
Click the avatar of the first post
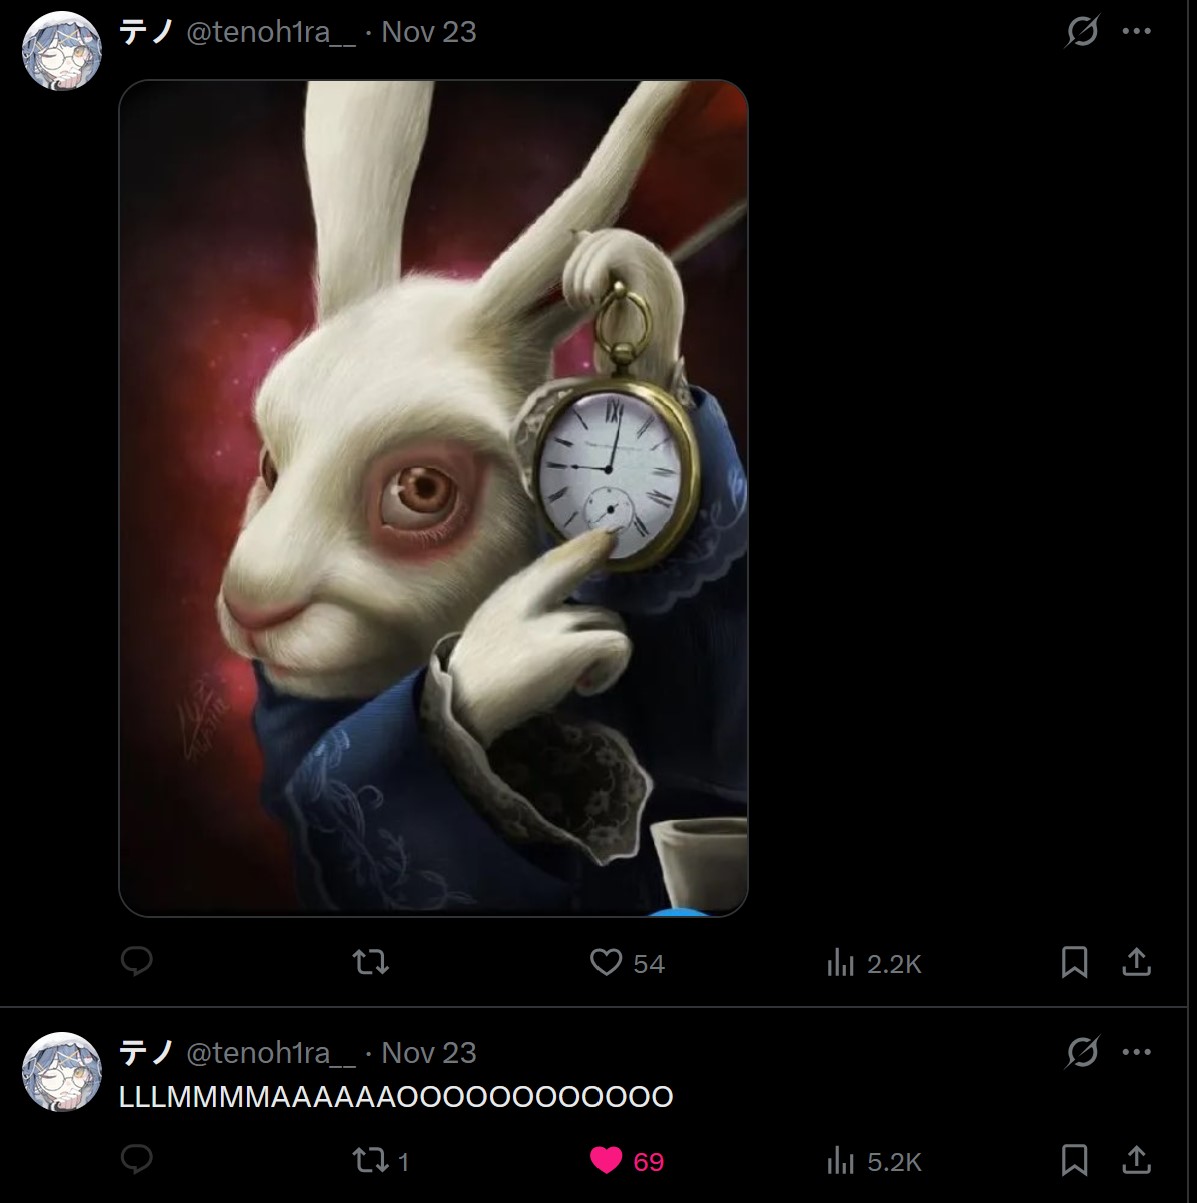pos(62,51)
